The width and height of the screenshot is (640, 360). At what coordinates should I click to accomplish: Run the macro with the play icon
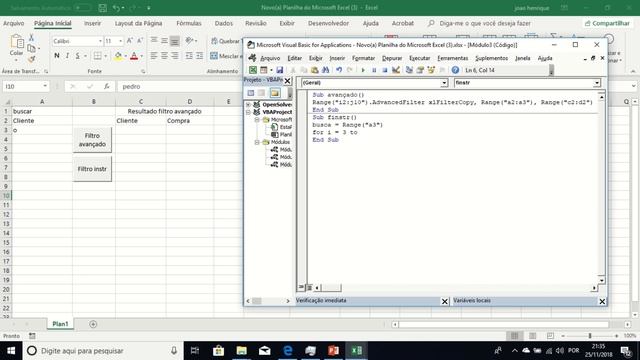coord(363,70)
